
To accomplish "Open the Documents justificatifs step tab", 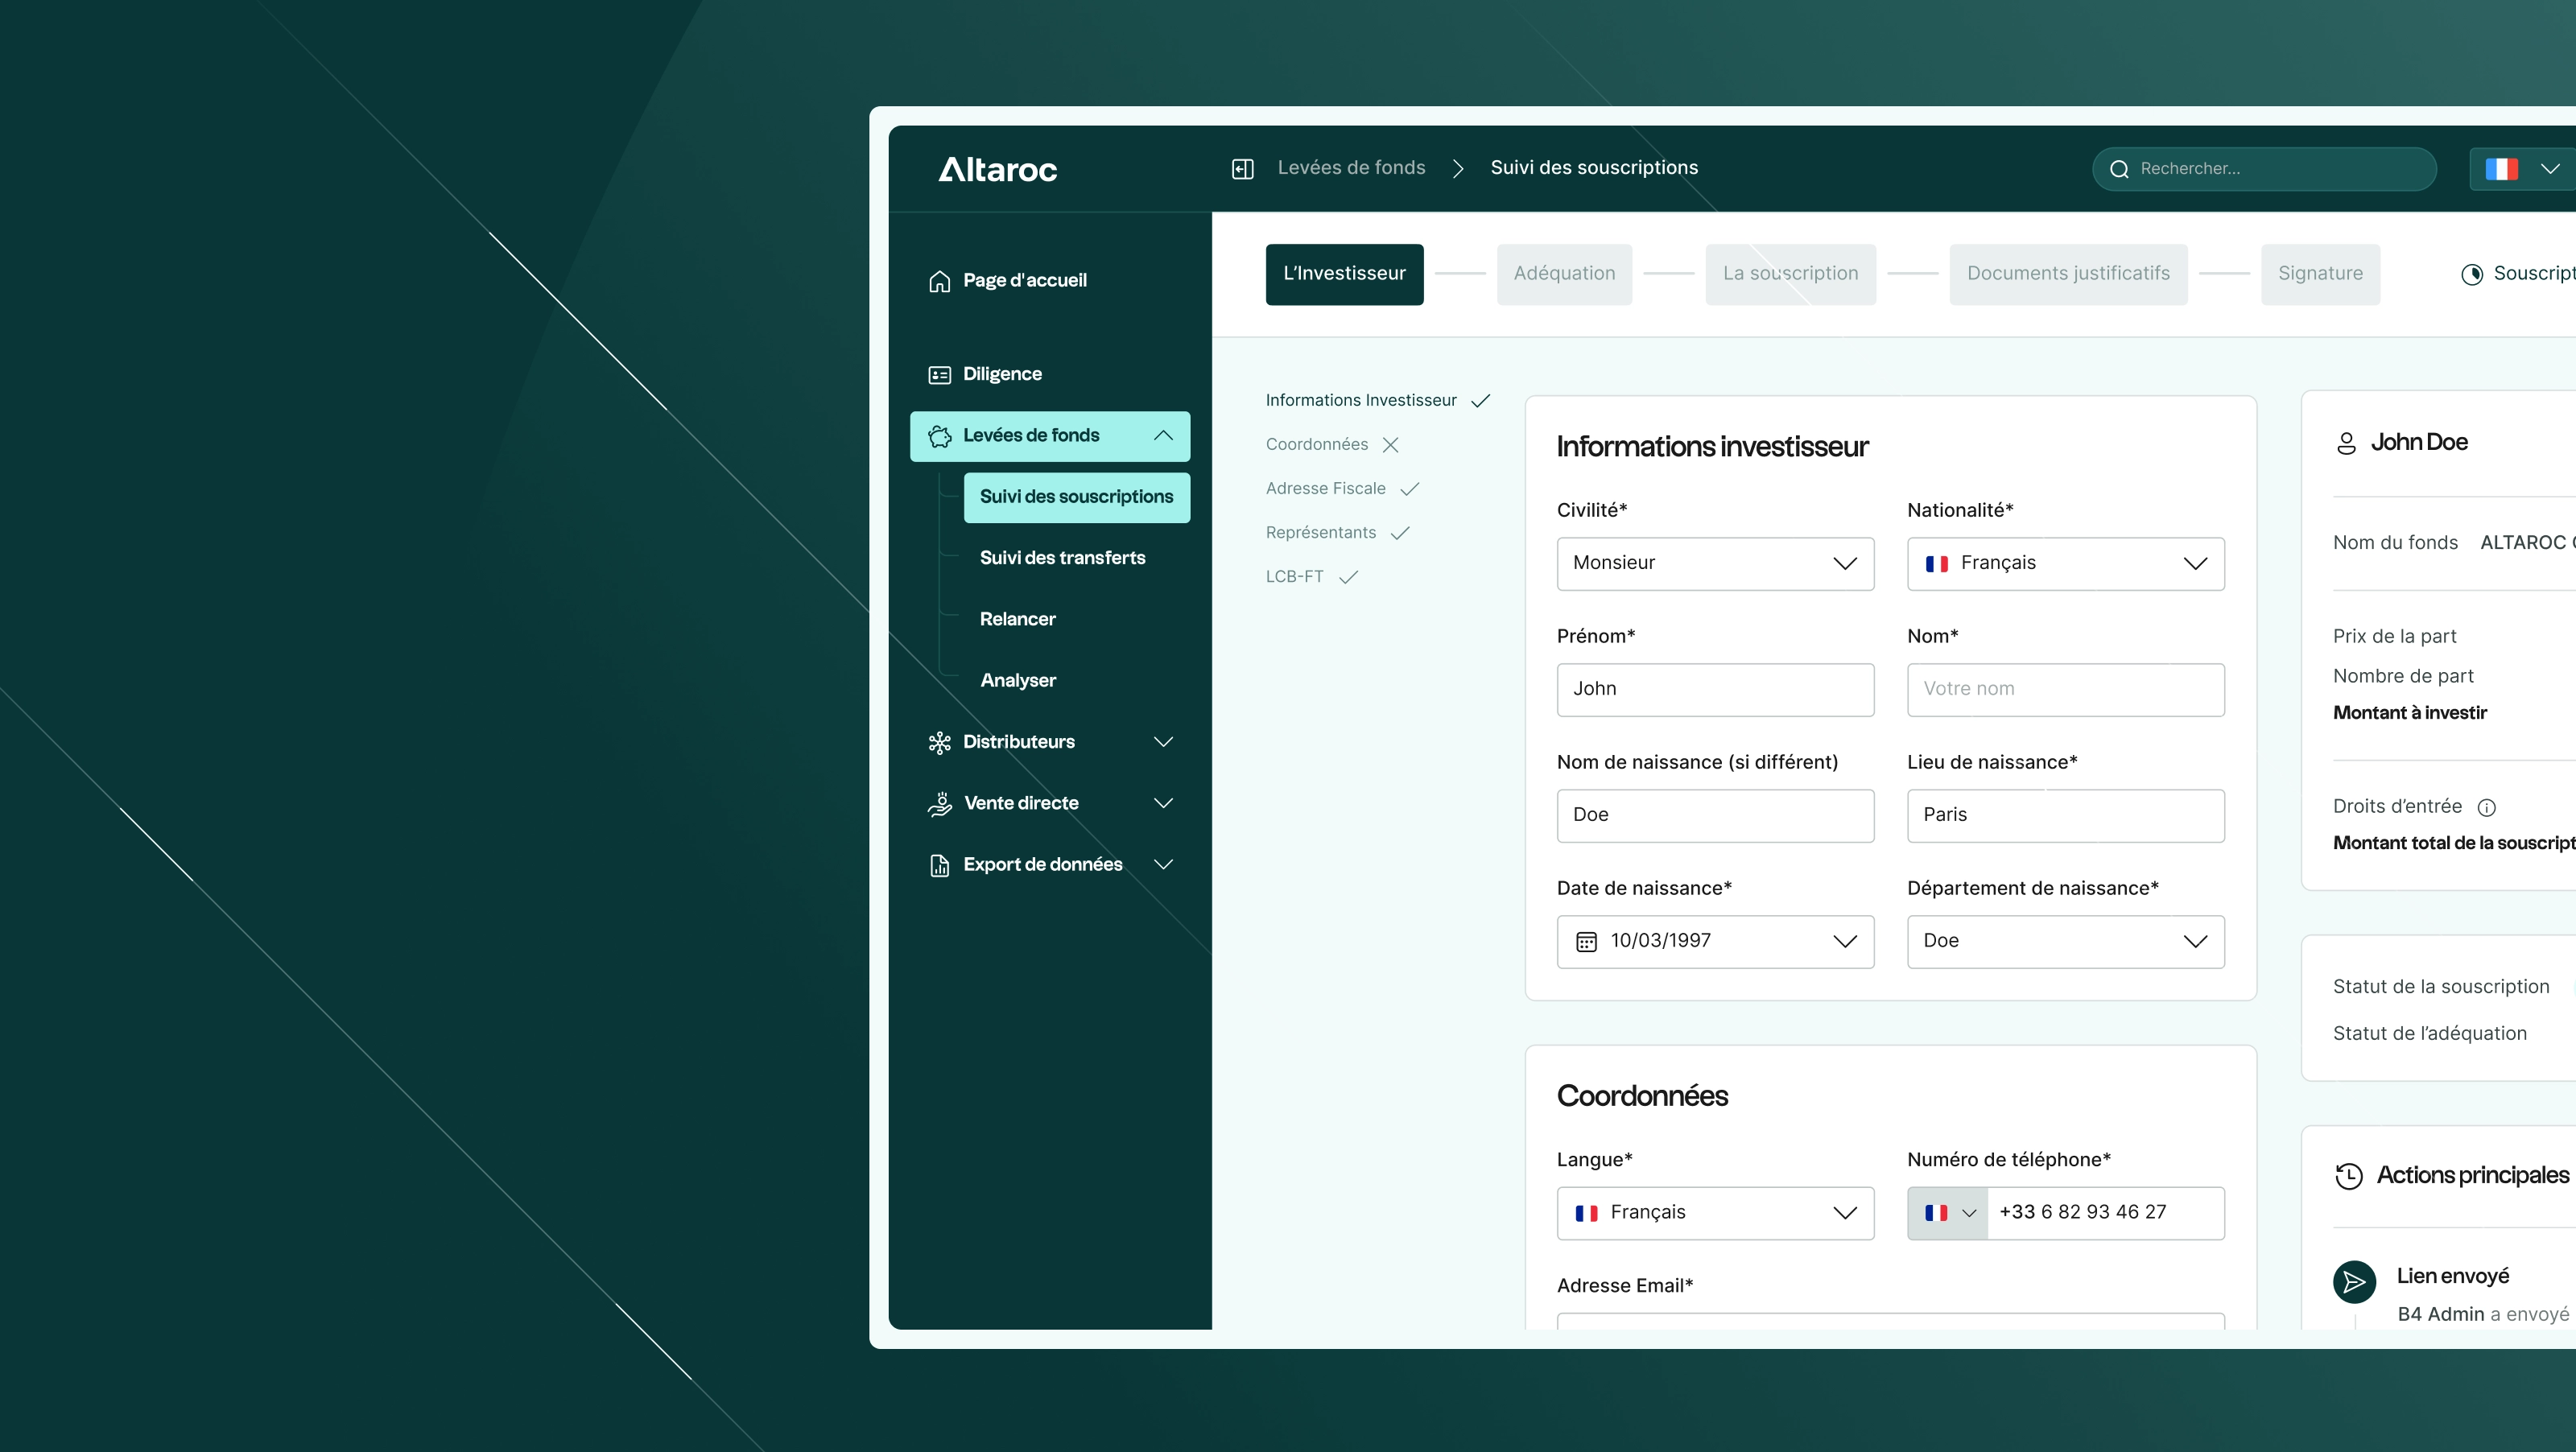I will (2068, 274).
